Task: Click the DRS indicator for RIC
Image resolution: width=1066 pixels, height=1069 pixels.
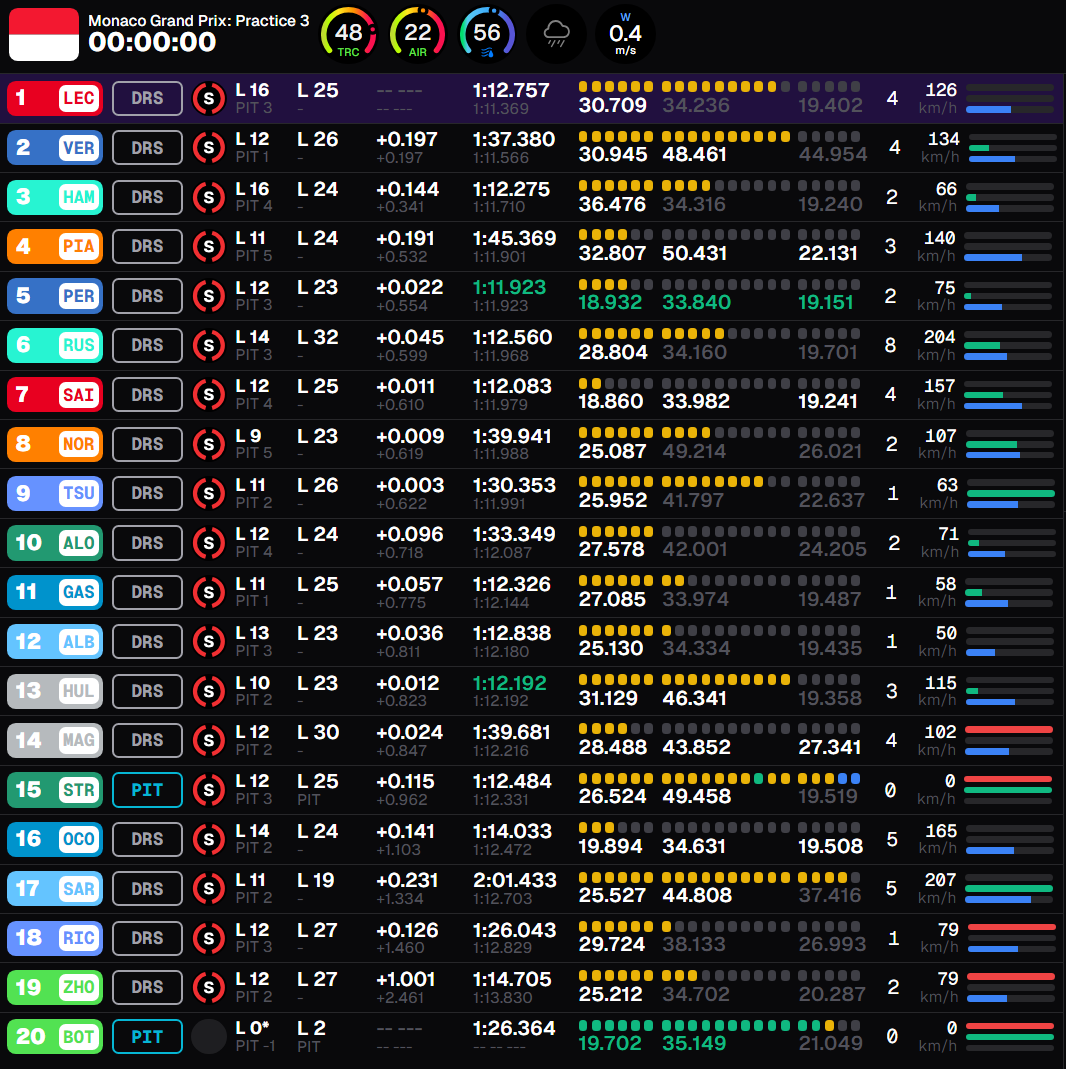Action: coord(147,937)
